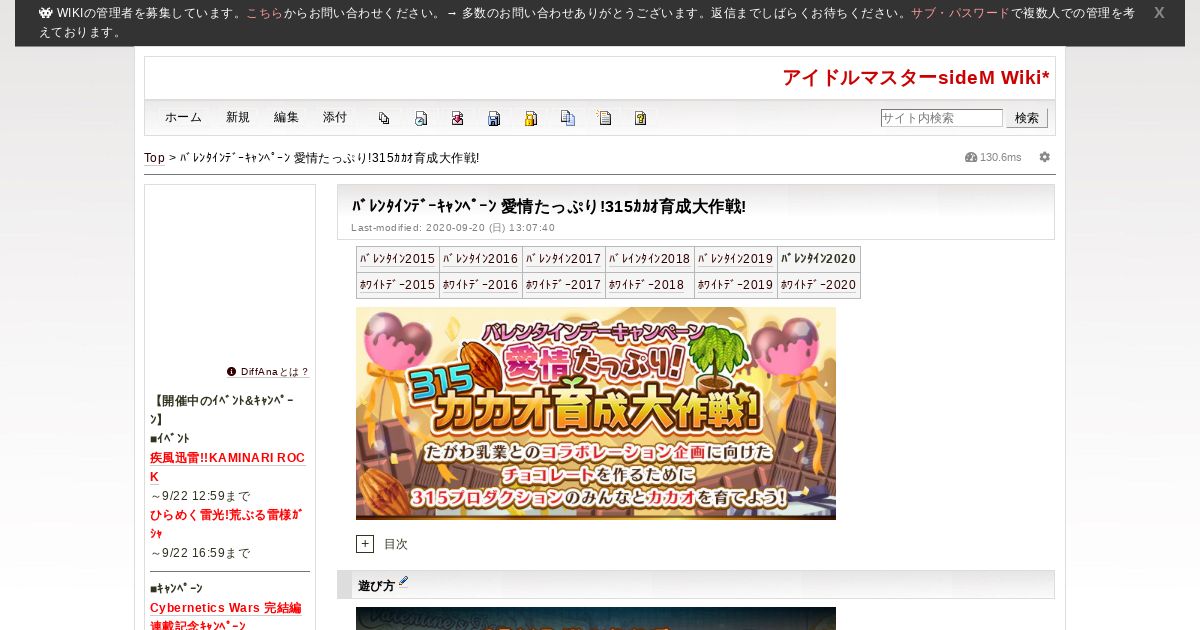The image size is (1200, 630).
Task: Click the 315カカオ育成大作戦 campaign banner image
Action: click(596, 413)
